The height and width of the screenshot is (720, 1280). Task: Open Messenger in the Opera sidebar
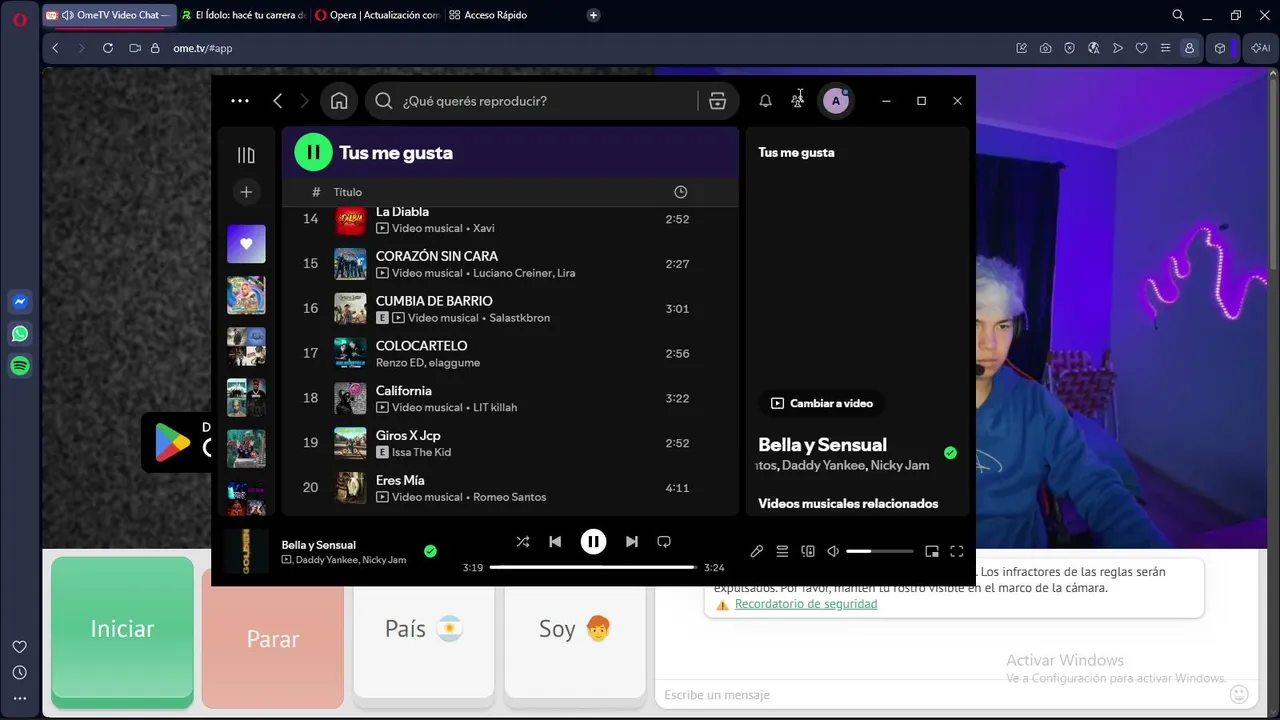point(20,302)
